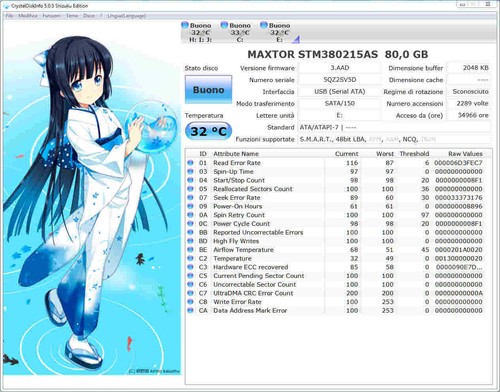The height and width of the screenshot is (392, 500).
Task: Select raw value 000000008896
Action: click(458, 206)
